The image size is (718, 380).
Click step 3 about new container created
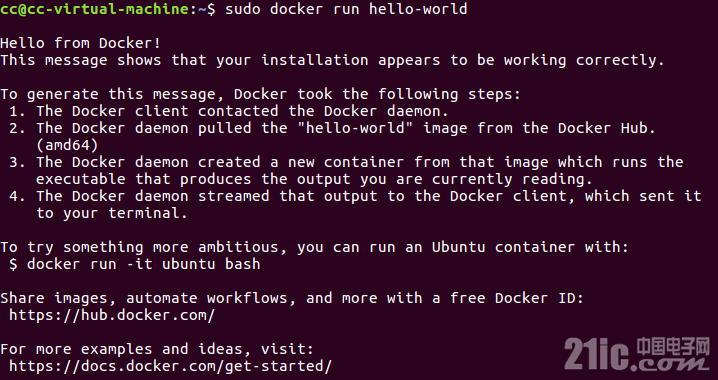(x=346, y=163)
